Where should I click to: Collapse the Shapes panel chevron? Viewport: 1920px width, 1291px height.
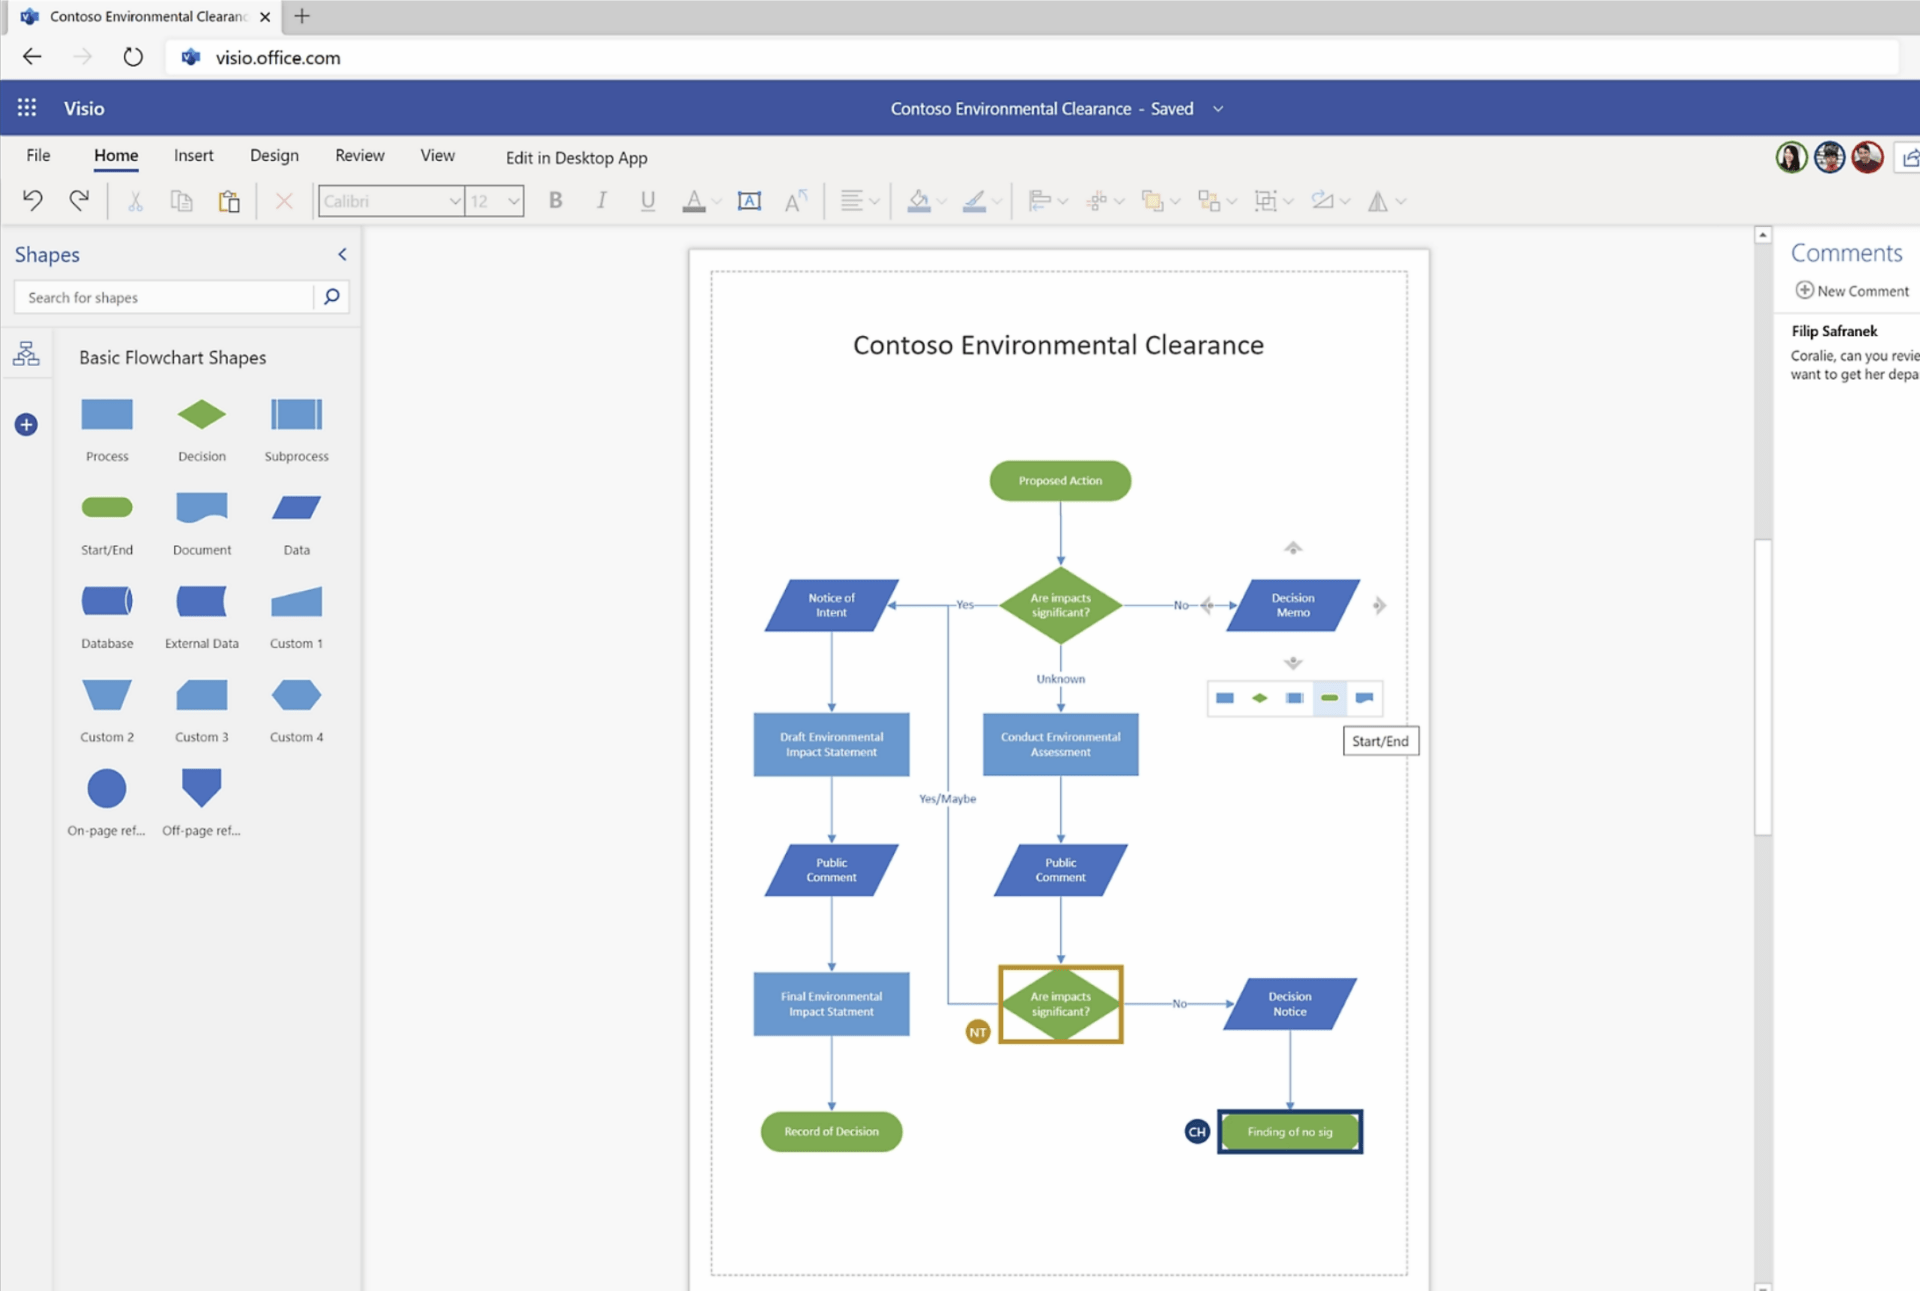tap(342, 254)
